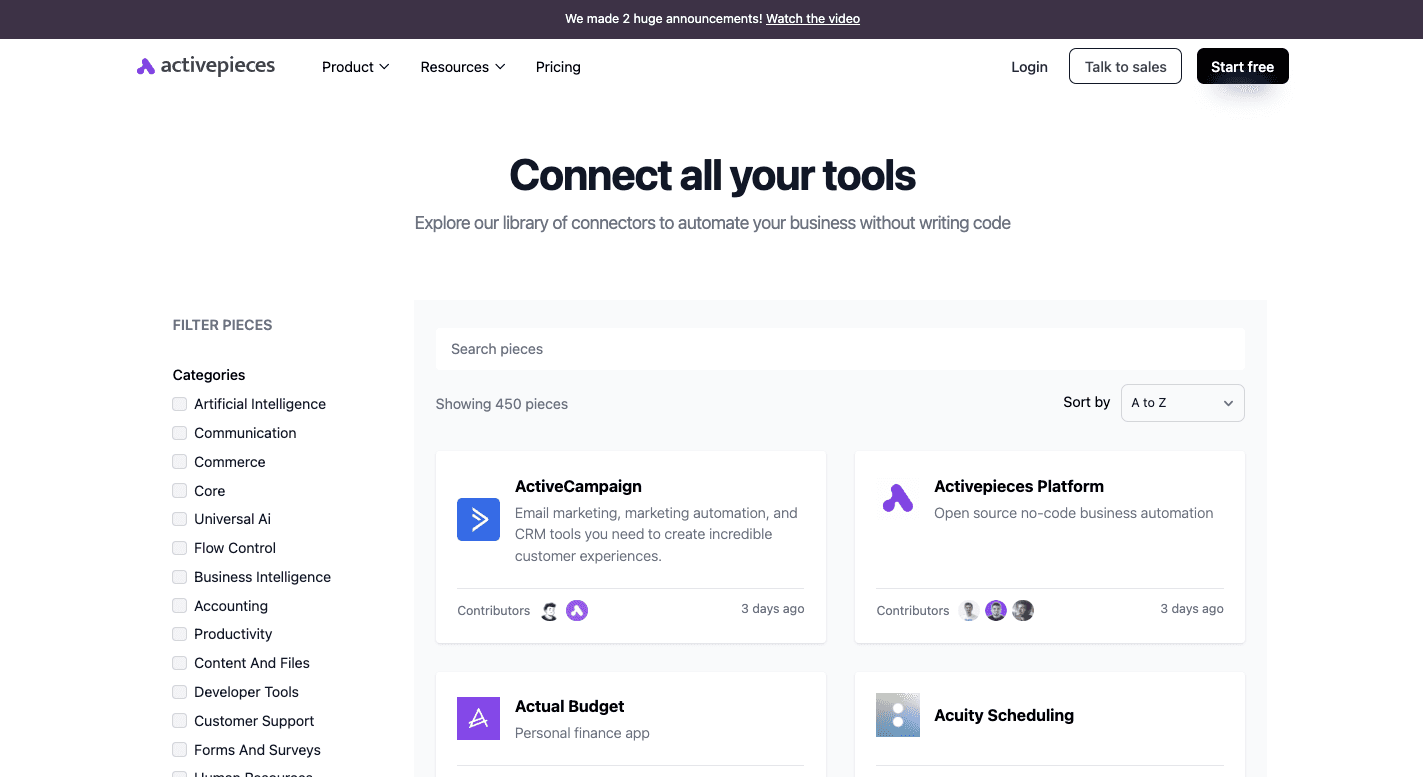The image size is (1423, 777).
Task: Click the Acuity Scheduling piece icon
Action: click(x=897, y=715)
